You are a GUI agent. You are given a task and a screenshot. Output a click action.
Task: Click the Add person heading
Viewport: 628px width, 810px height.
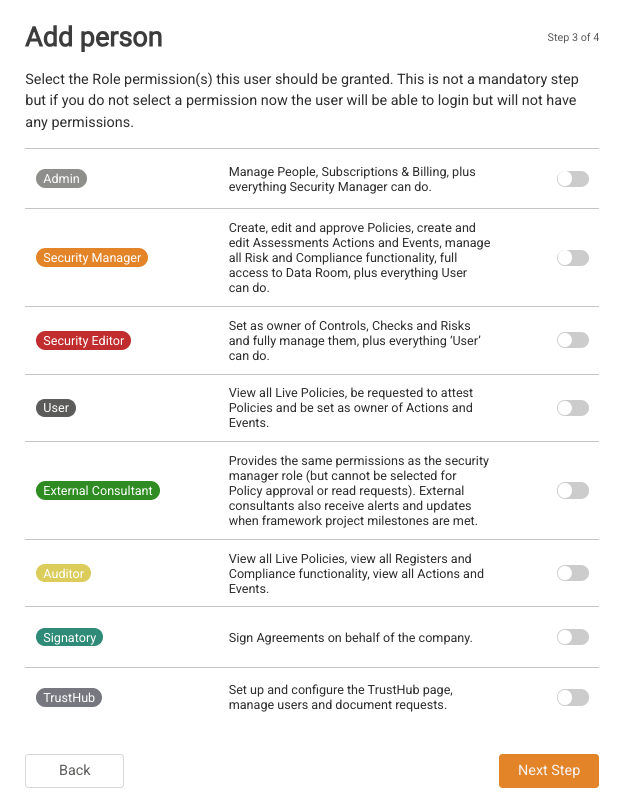tap(94, 38)
